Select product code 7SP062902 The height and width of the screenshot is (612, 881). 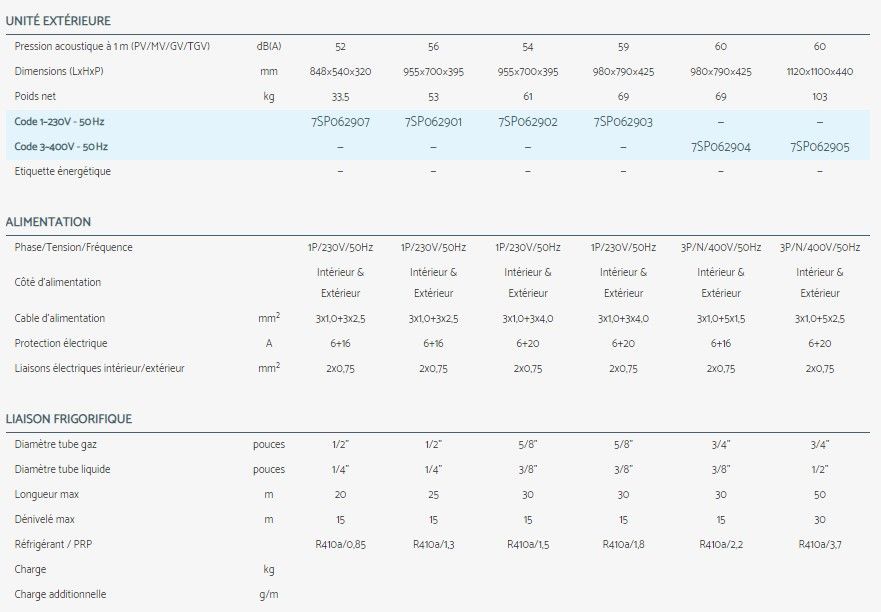point(527,122)
